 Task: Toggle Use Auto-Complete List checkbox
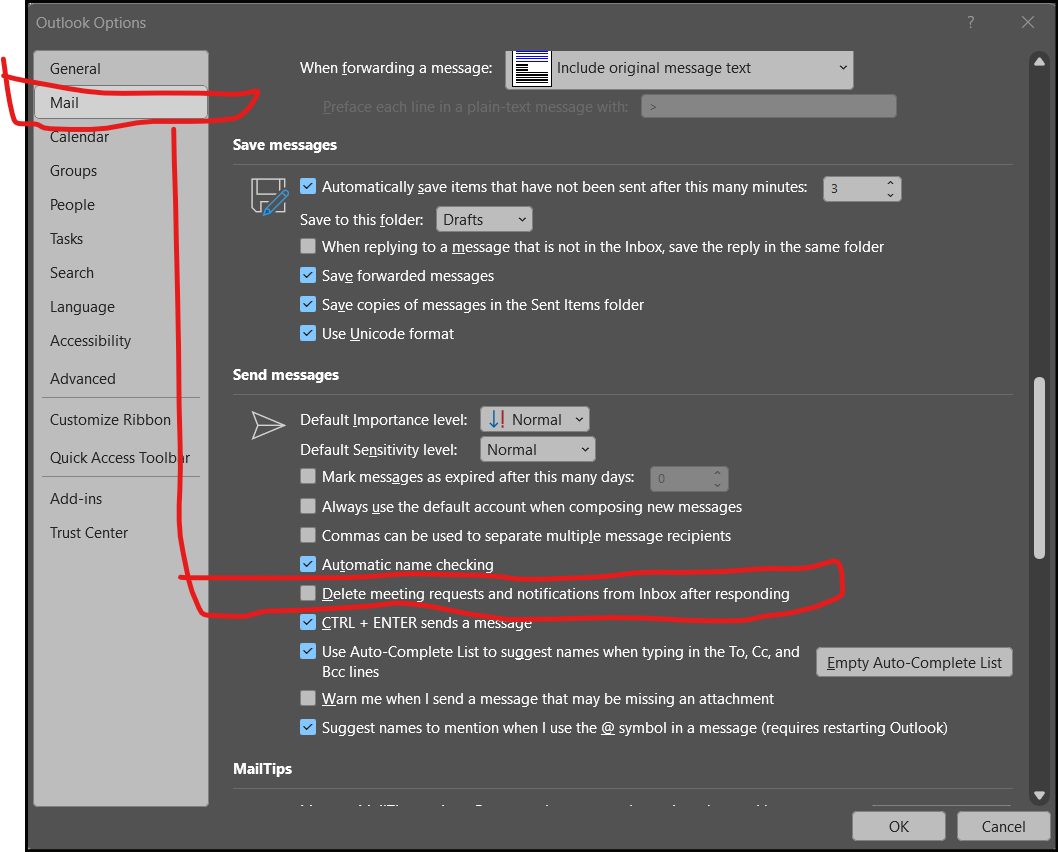308,651
